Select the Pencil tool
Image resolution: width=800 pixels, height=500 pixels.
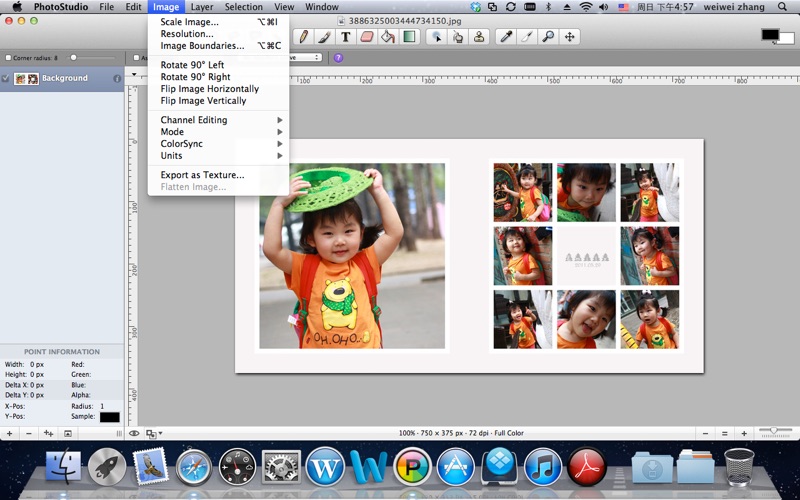304,37
